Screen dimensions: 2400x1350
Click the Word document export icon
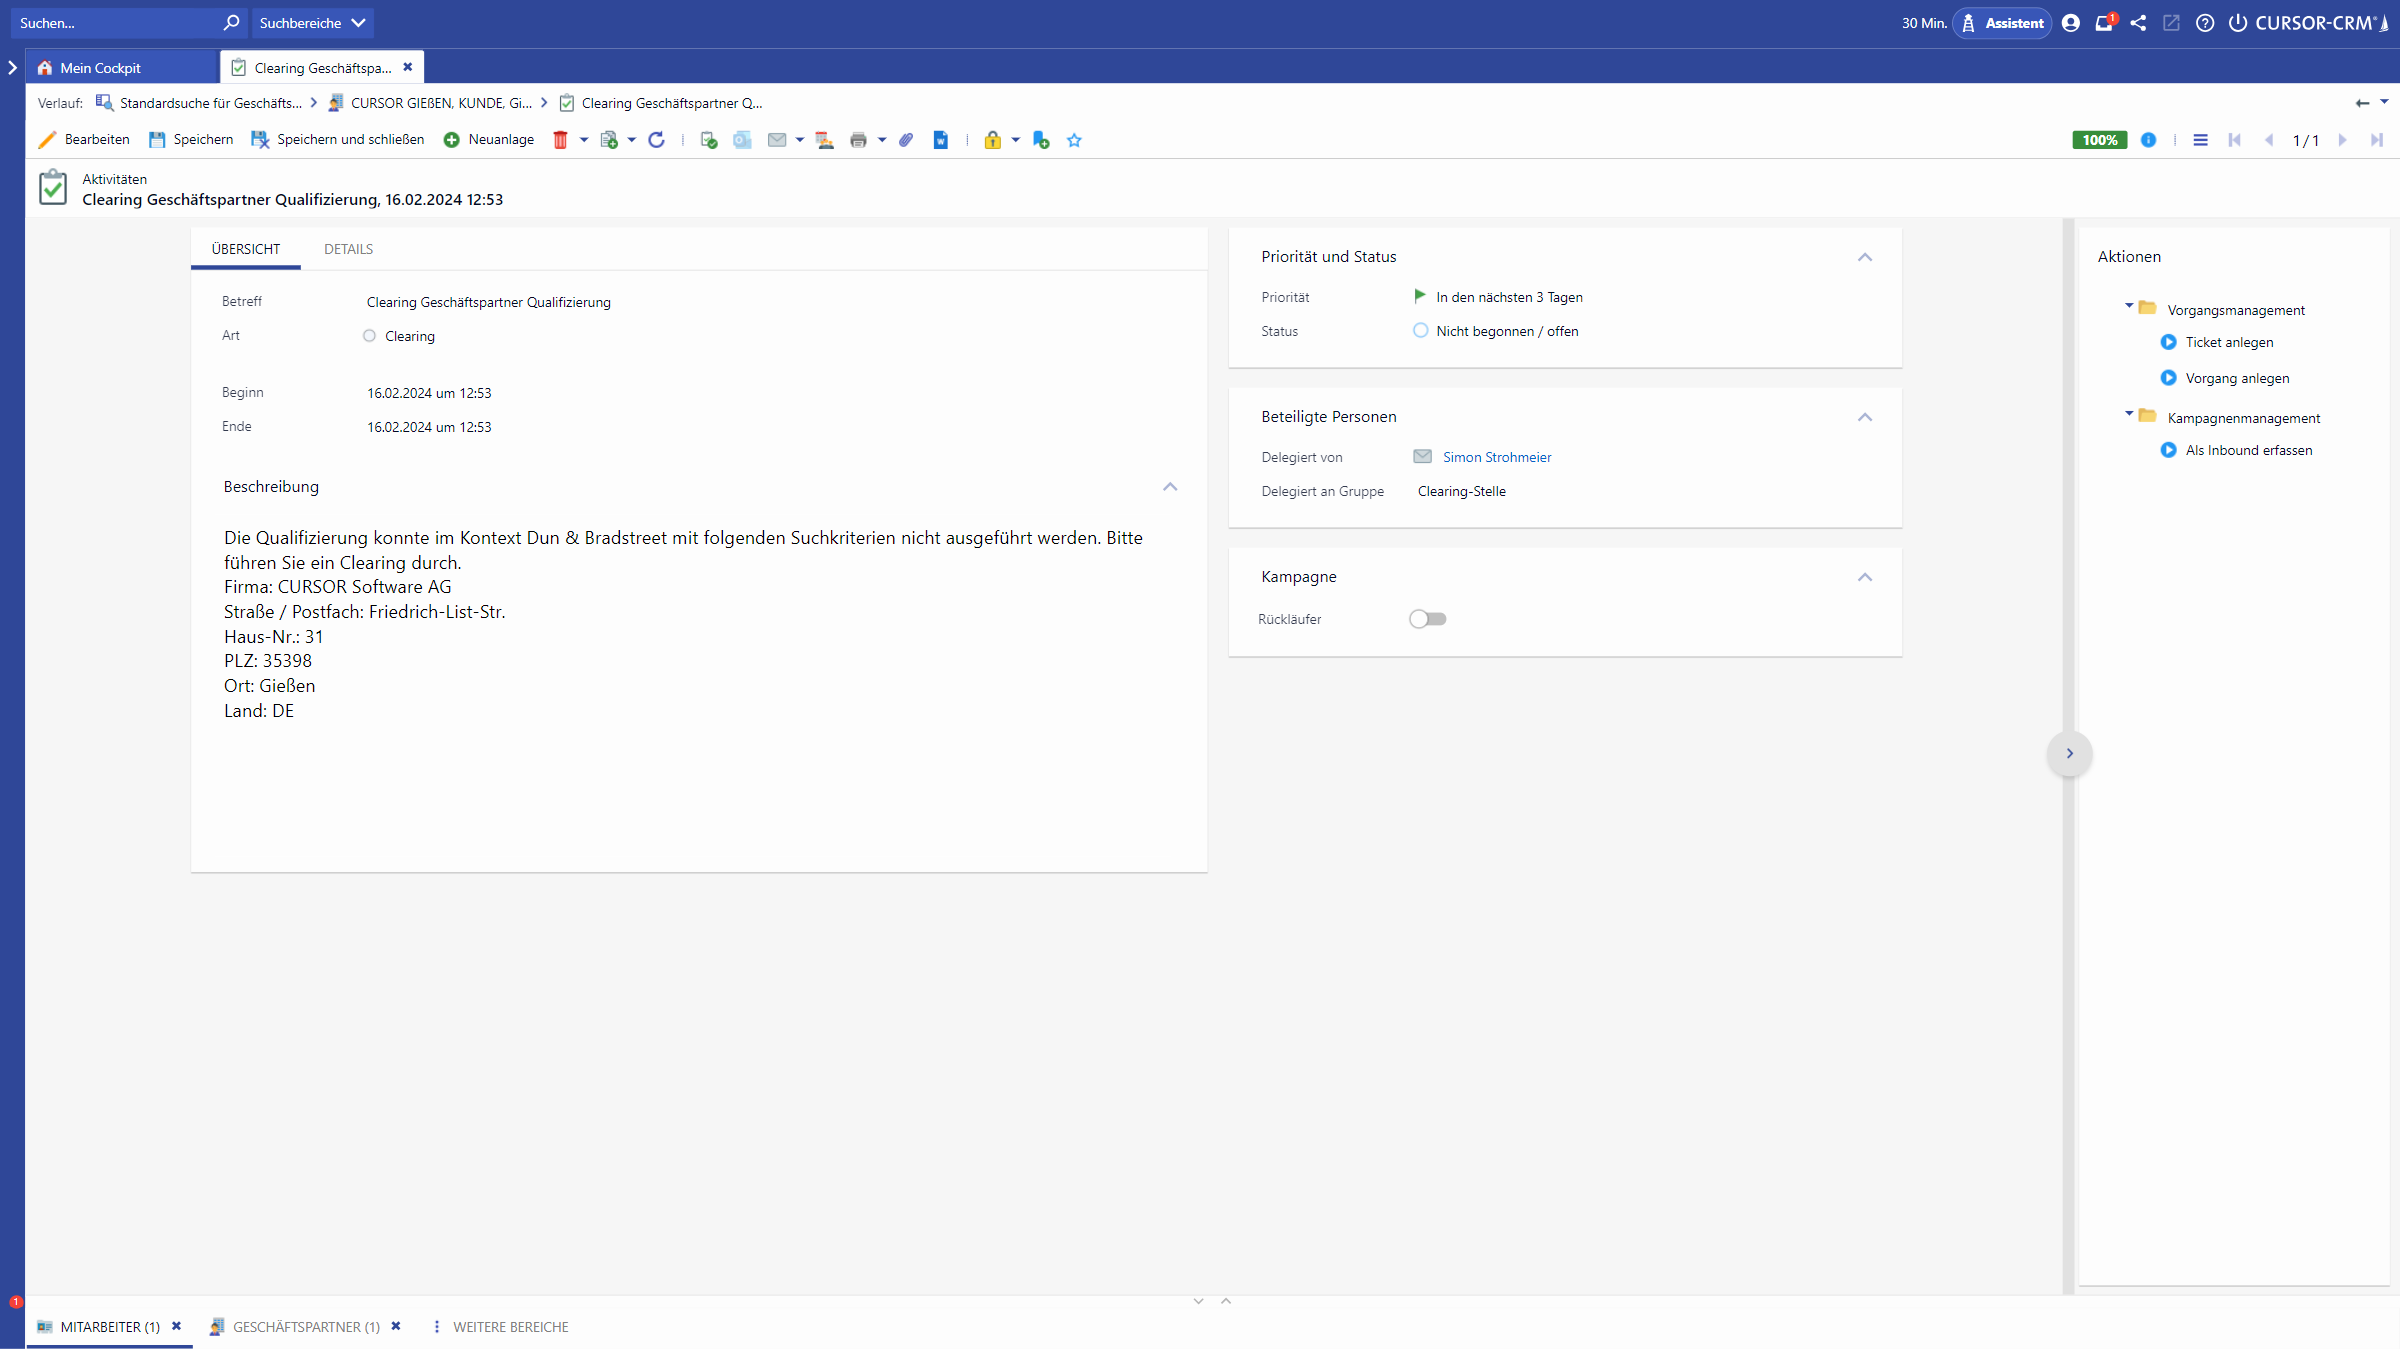[941, 140]
